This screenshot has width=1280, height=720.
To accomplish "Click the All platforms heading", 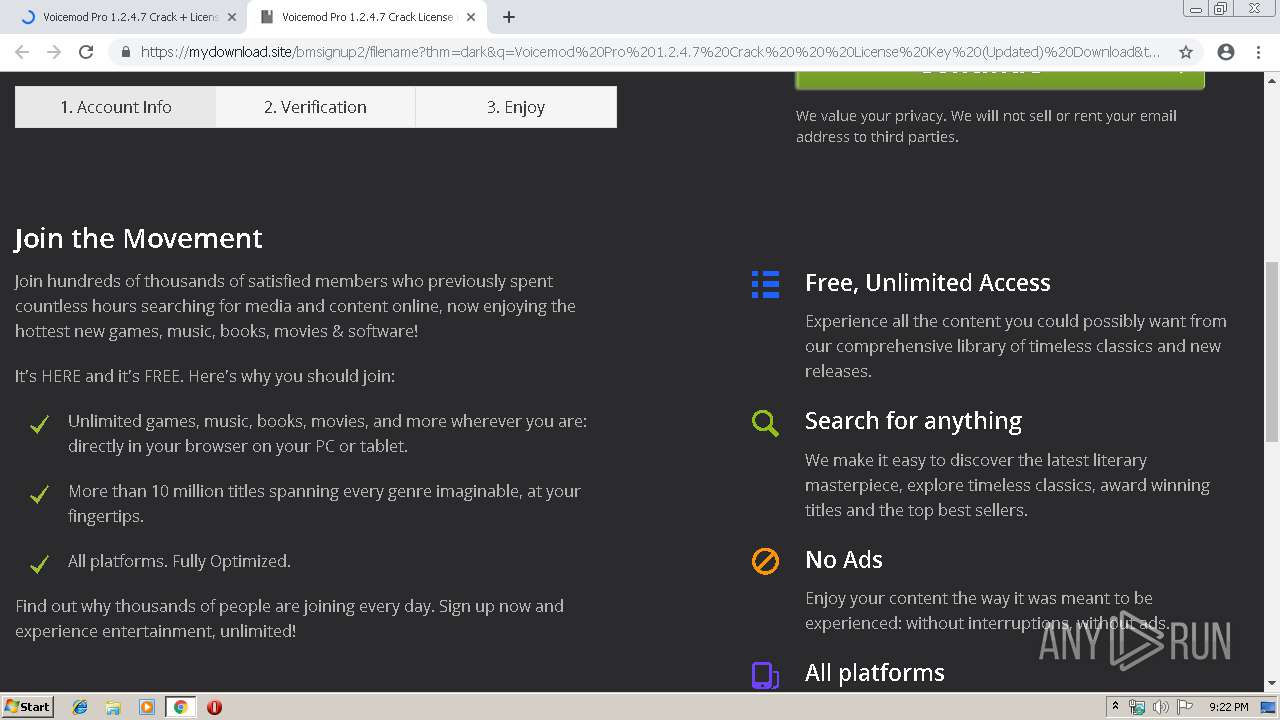I will [x=875, y=673].
